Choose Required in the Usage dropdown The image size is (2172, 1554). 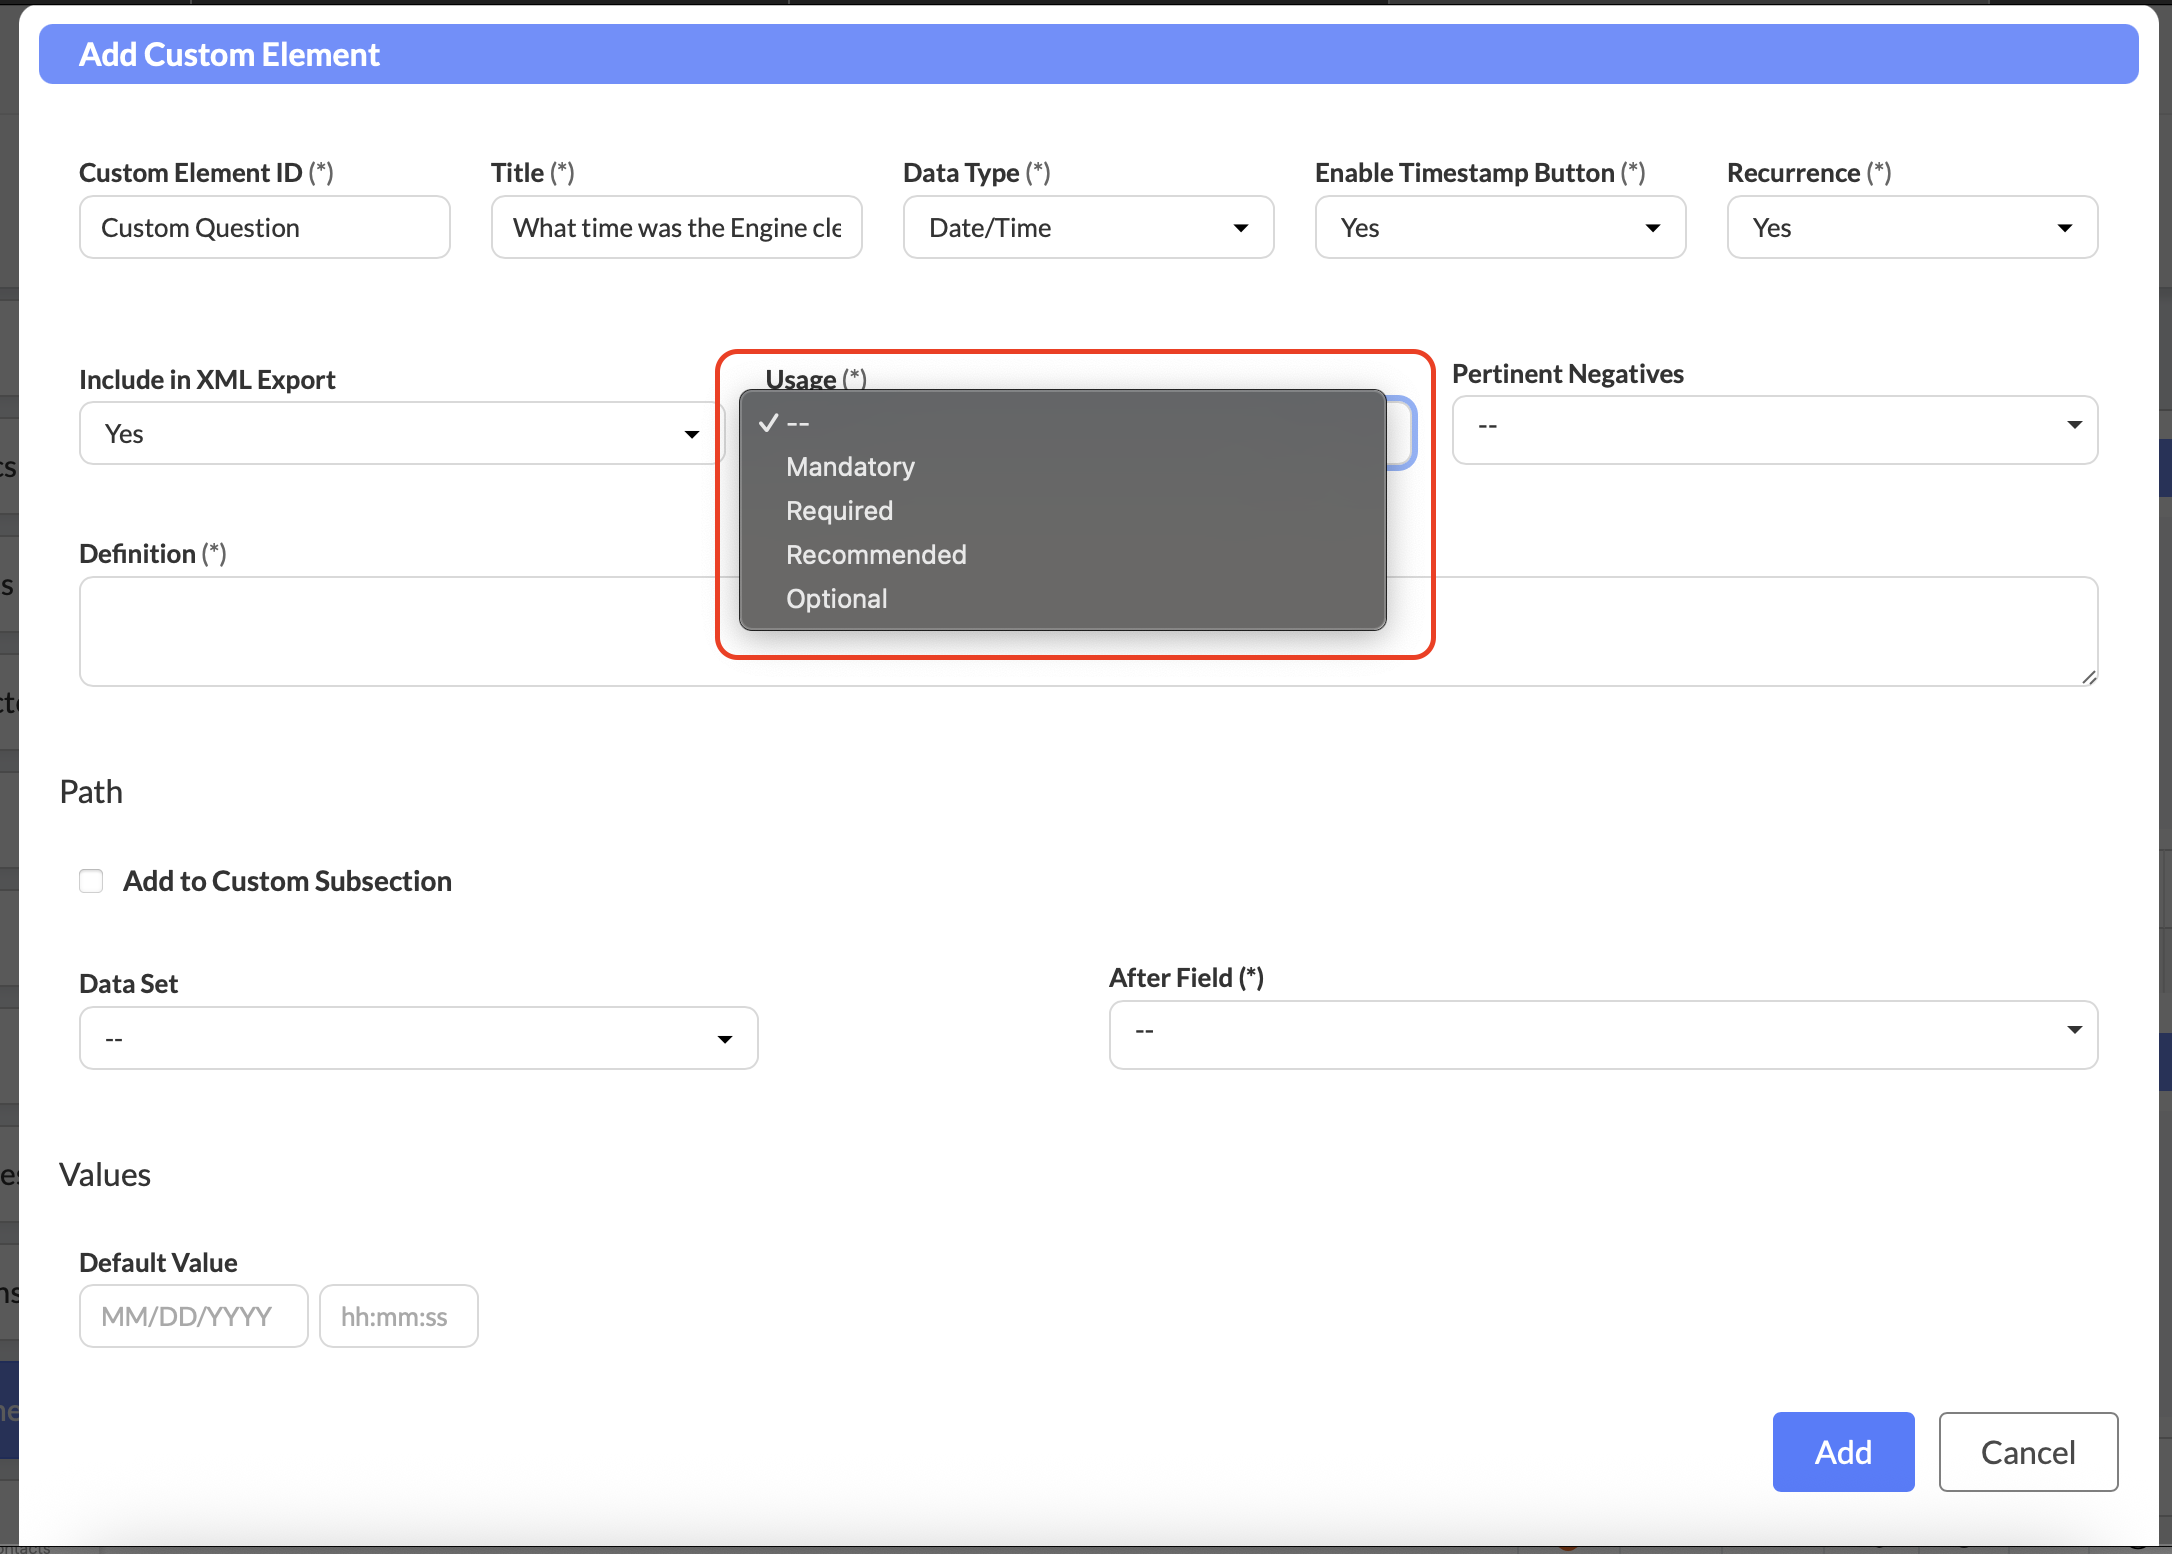839,511
